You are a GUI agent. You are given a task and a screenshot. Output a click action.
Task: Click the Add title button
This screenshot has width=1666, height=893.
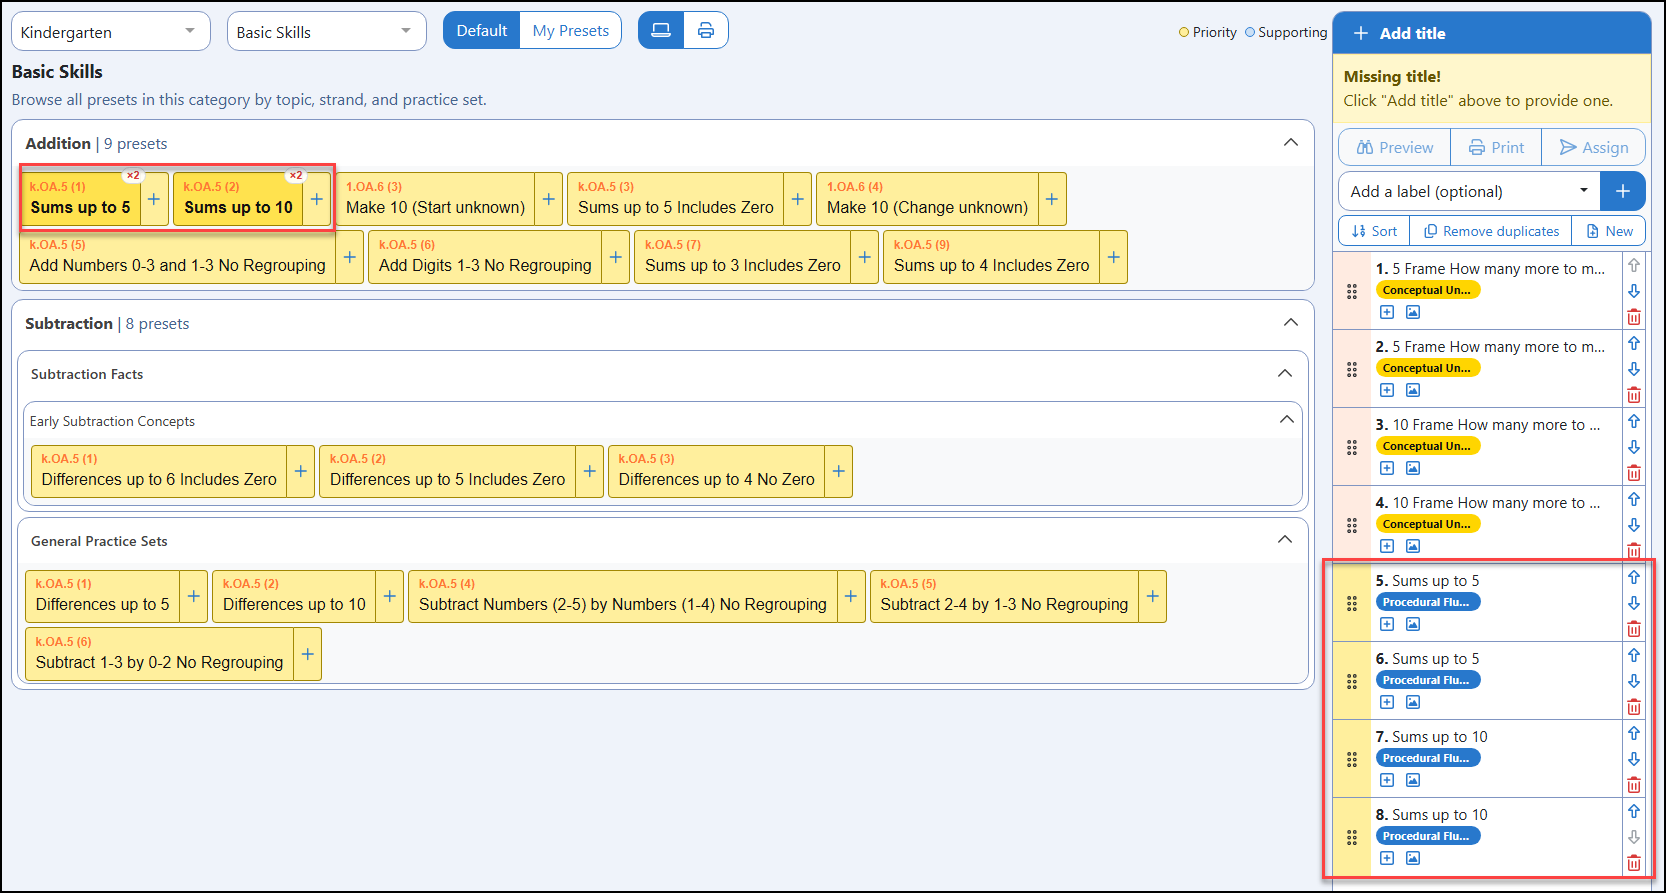pos(1492,33)
